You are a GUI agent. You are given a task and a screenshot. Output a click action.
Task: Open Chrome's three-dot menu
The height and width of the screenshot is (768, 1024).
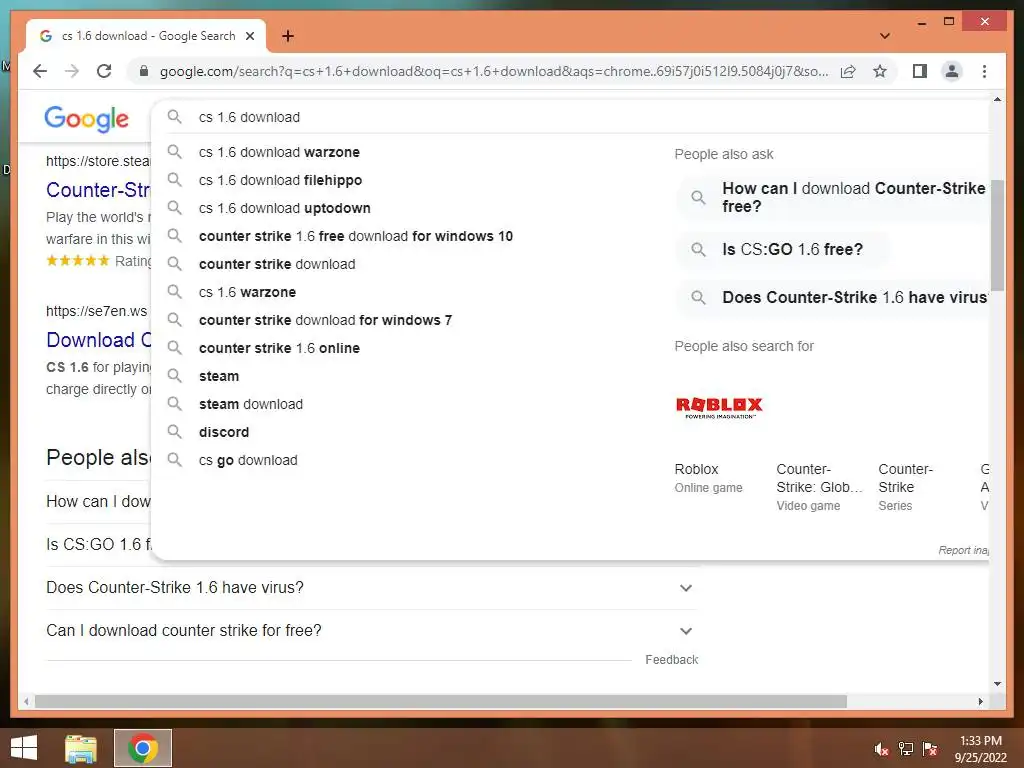984,71
